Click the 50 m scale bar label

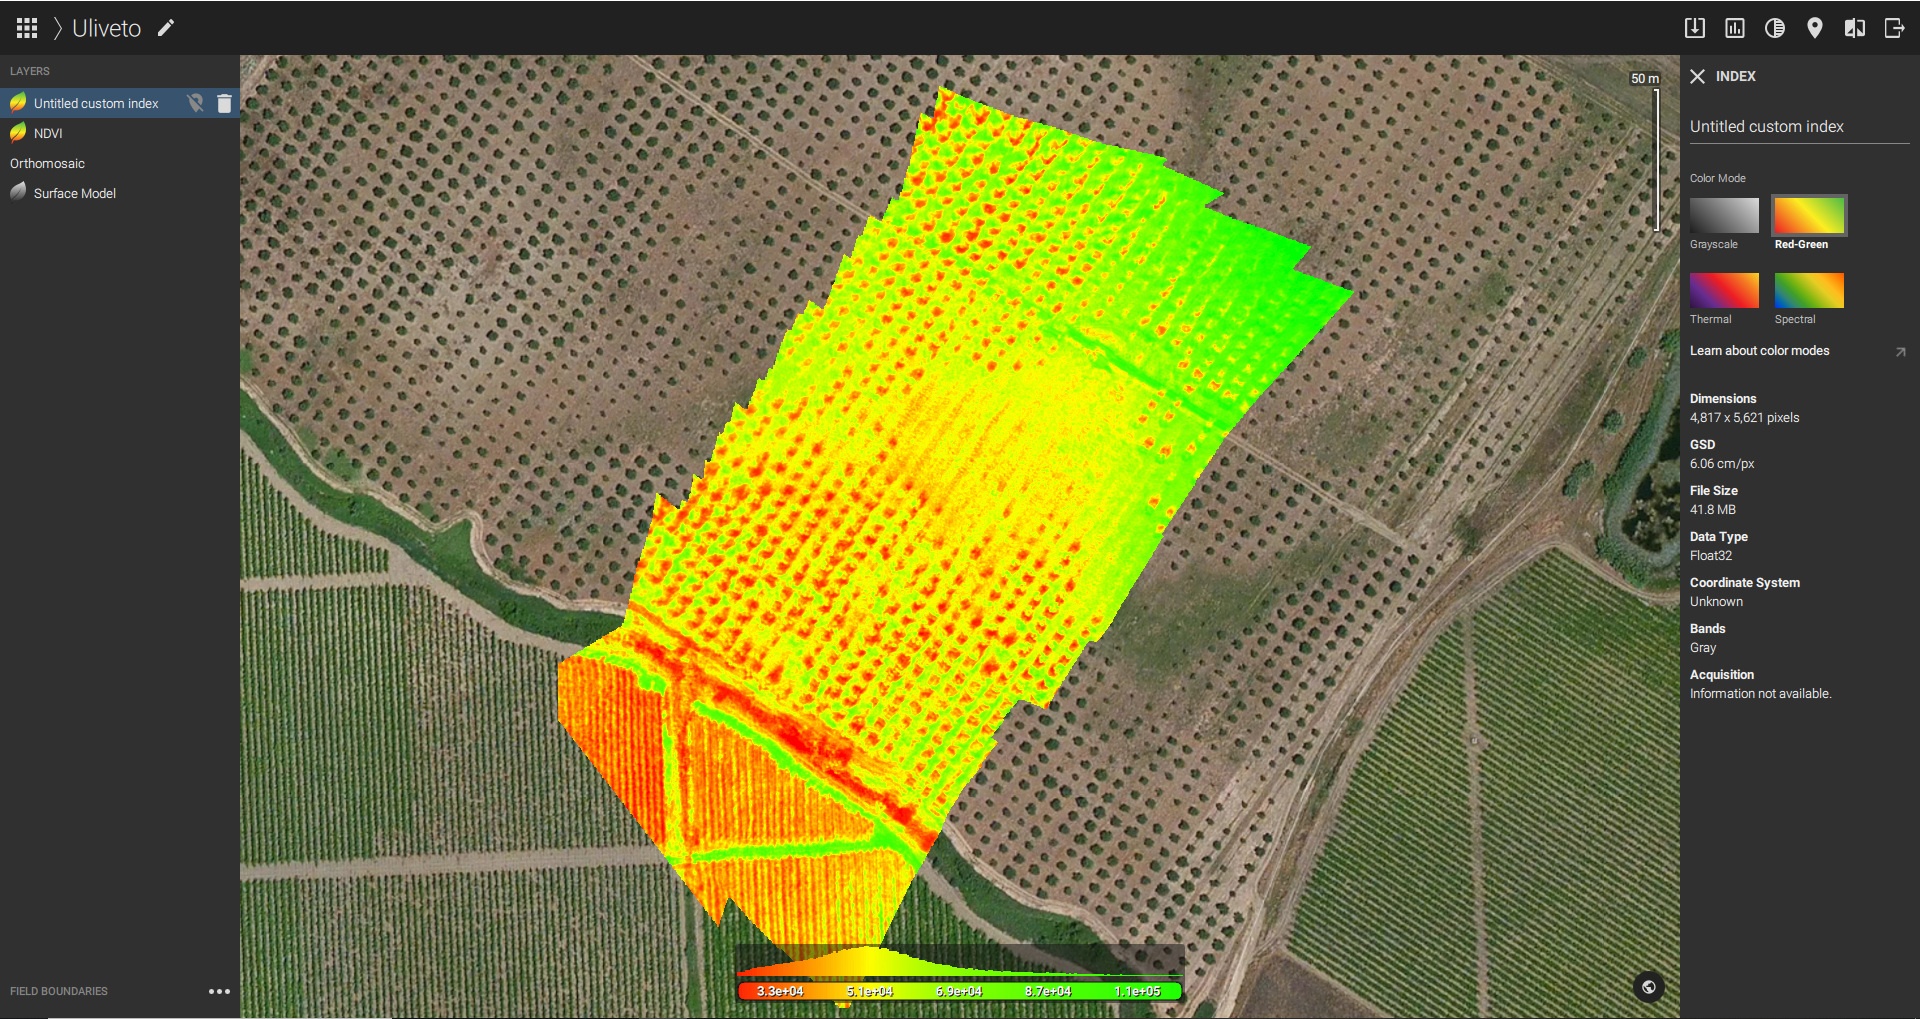[x=1644, y=78]
